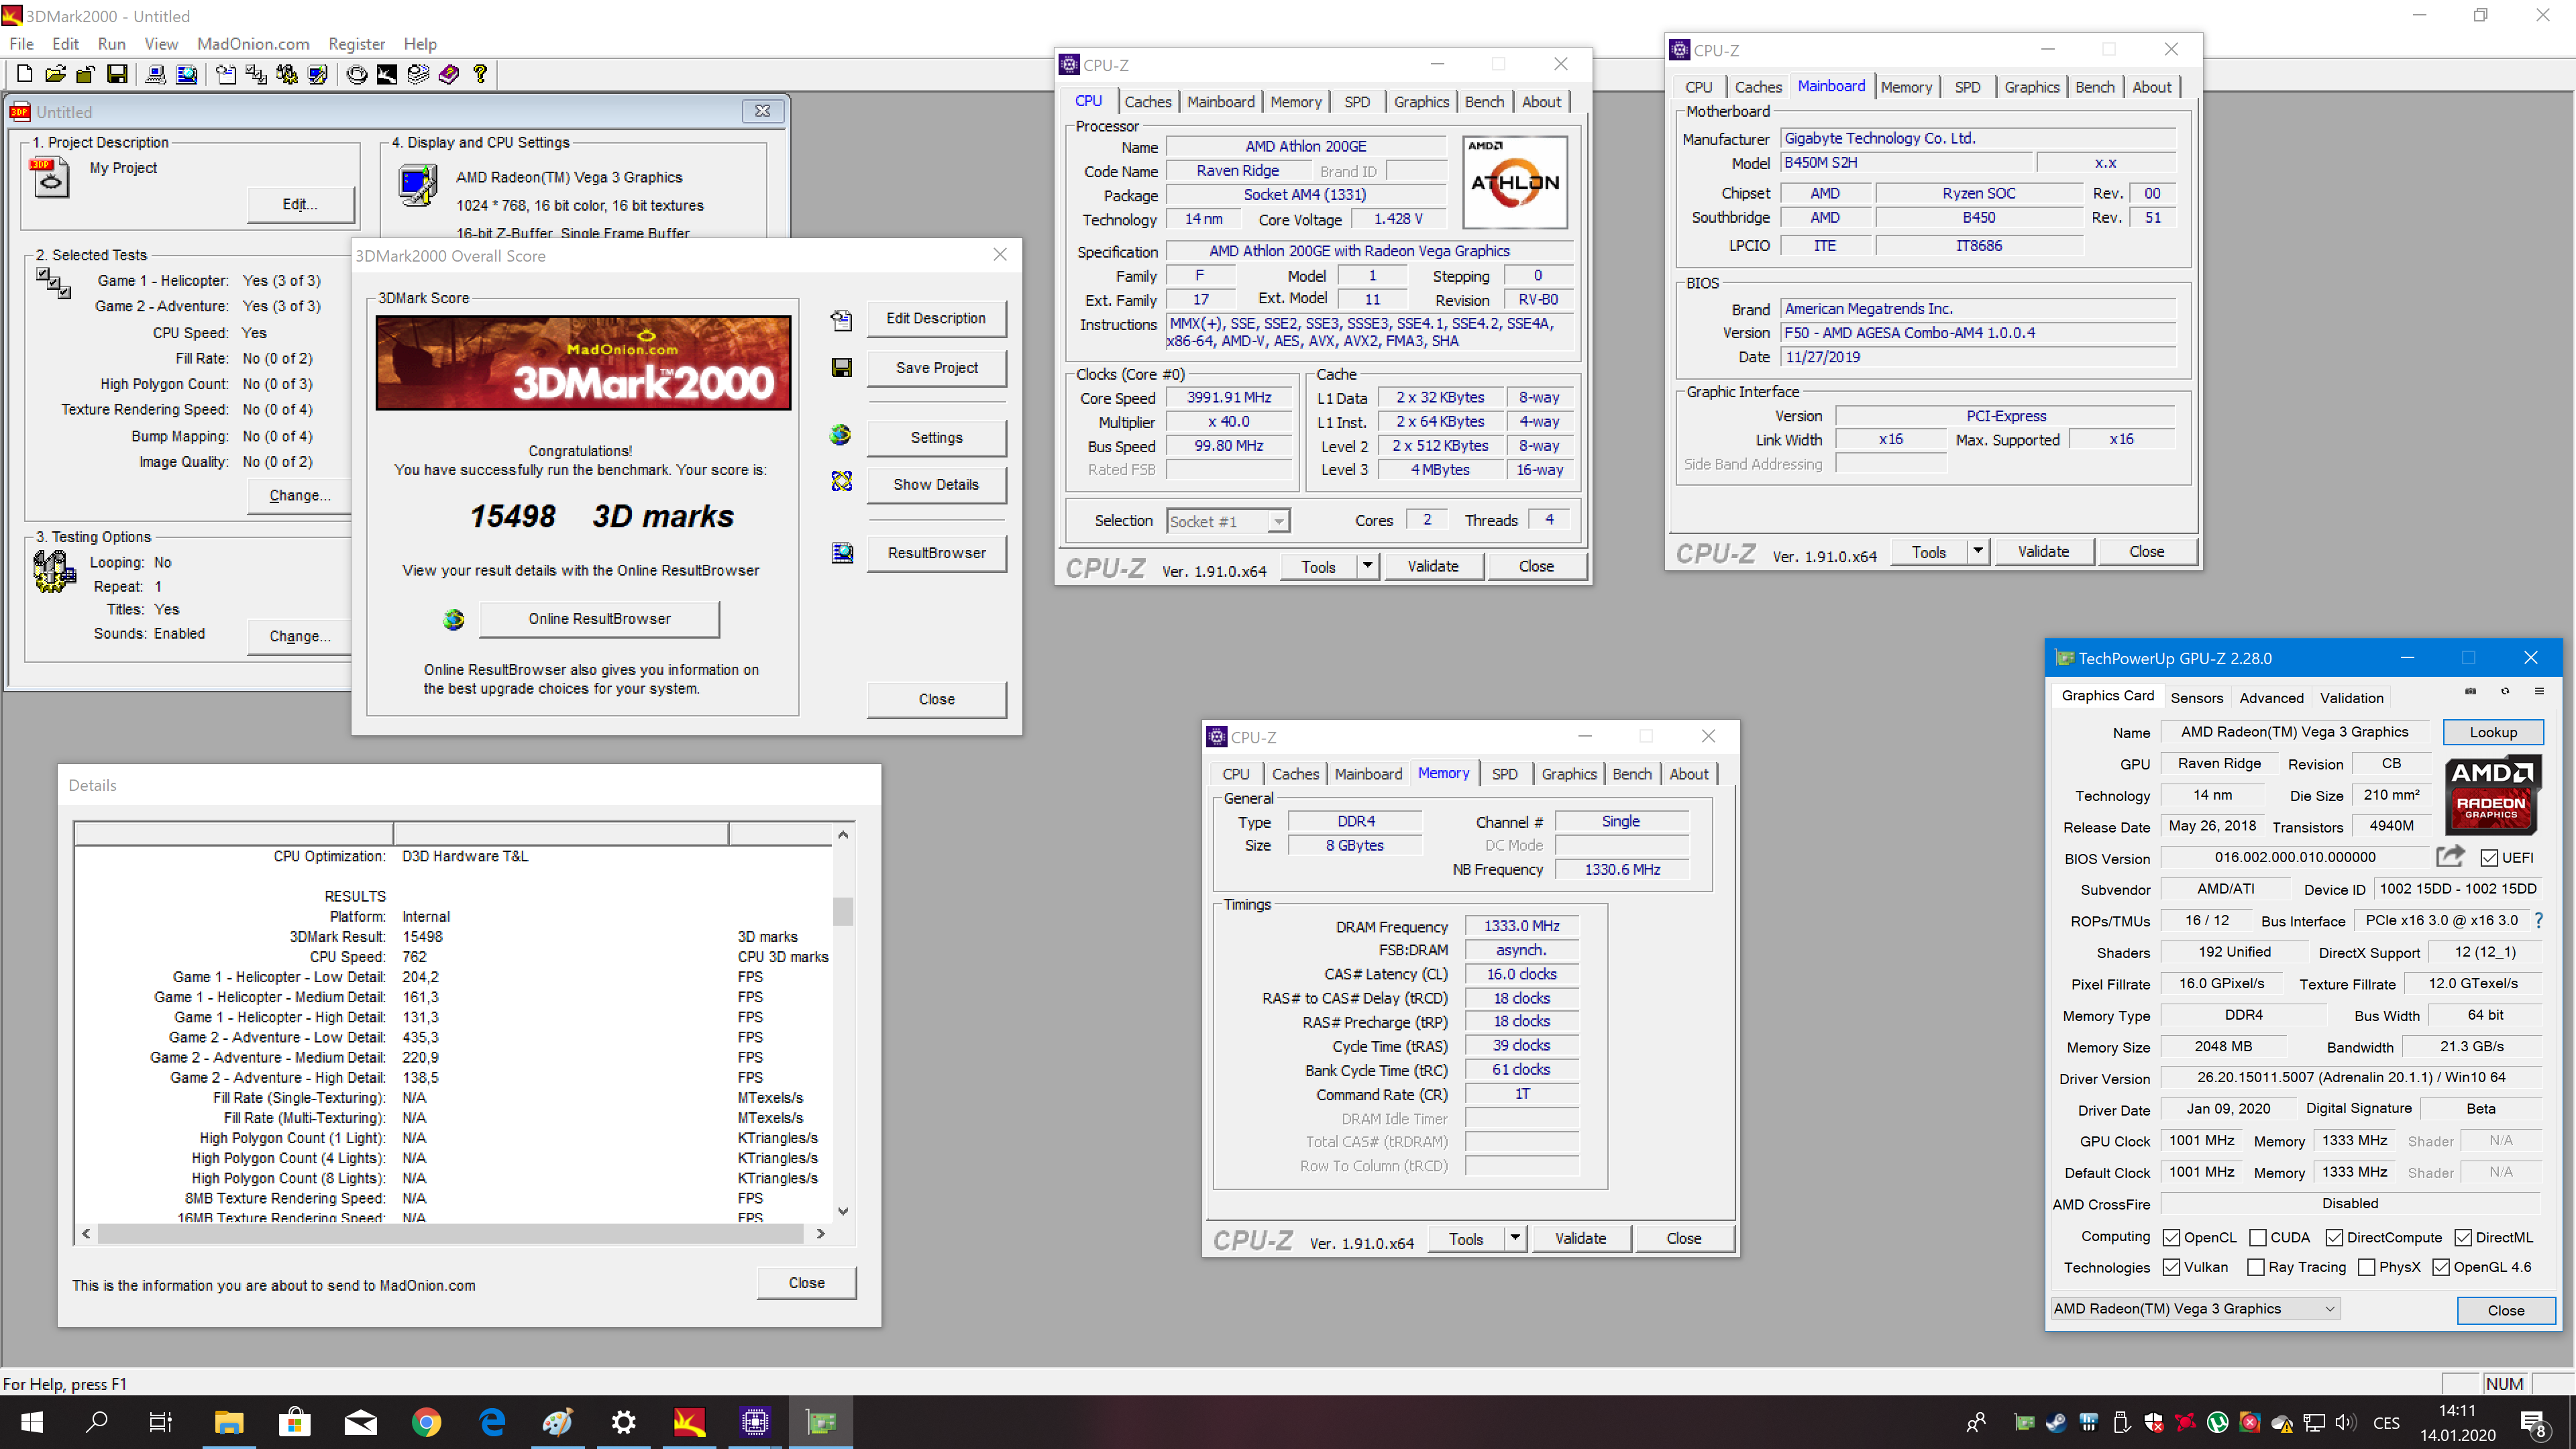The height and width of the screenshot is (1449, 2576).
Task: Toggle the OpenCL checkbox
Action: pos(2171,1237)
